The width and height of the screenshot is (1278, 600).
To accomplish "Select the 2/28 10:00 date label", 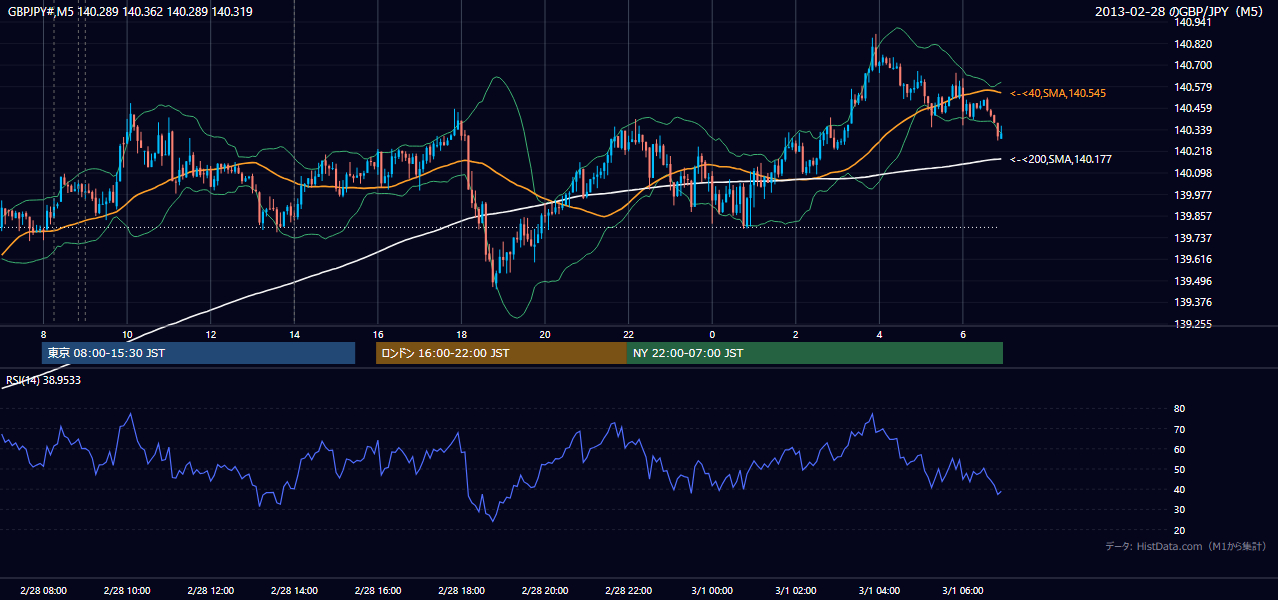I will pos(127,590).
